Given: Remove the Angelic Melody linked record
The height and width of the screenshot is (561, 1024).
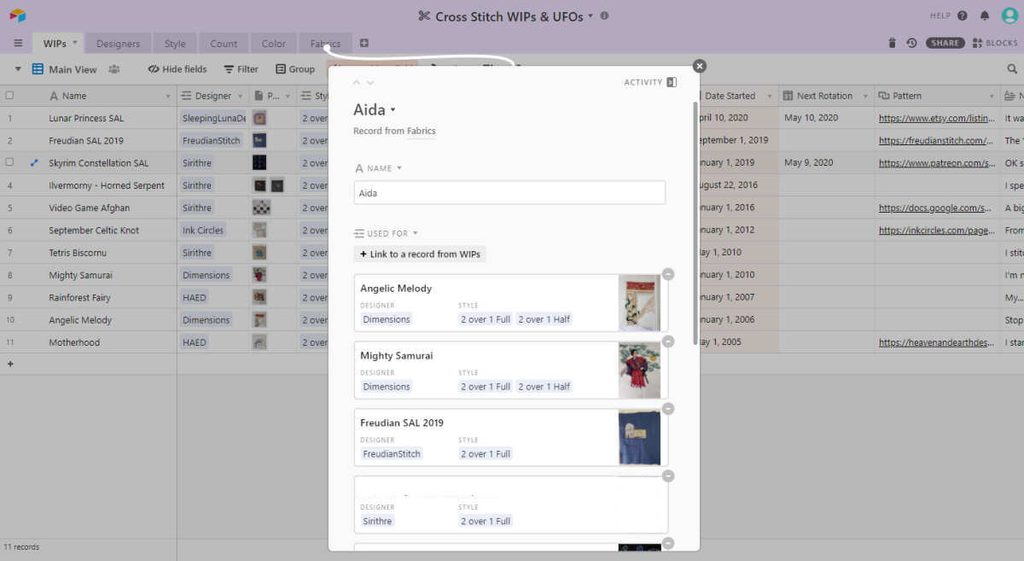Looking at the screenshot, I should (668, 274).
